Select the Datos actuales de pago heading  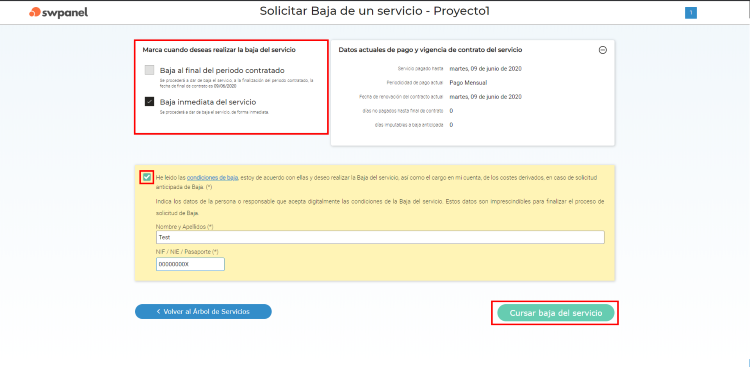[430, 50]
